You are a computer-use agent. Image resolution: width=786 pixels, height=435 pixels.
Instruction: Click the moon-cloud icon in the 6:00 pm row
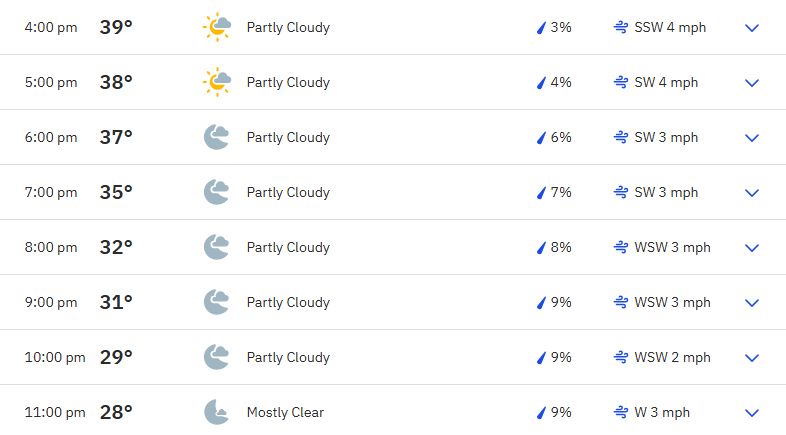pyautogui.click(x=217, y=137)
